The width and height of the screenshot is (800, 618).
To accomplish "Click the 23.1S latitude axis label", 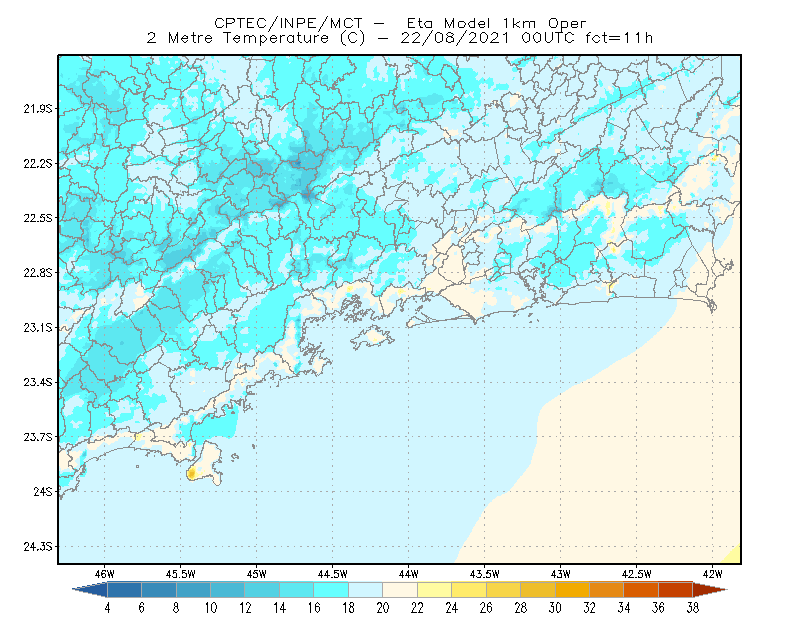I will 38,328.
